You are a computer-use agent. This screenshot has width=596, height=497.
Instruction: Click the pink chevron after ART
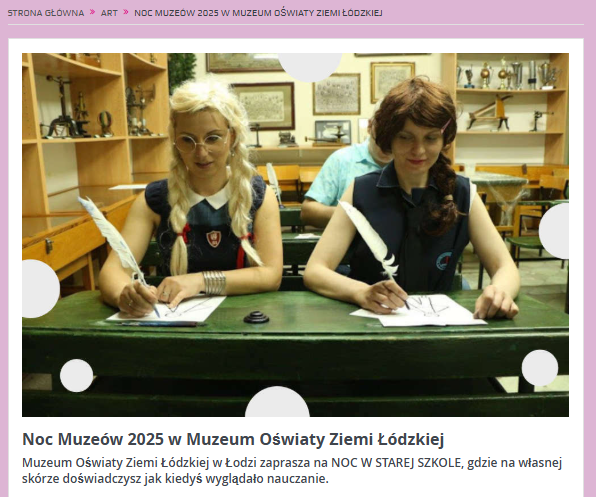(126, 12)
